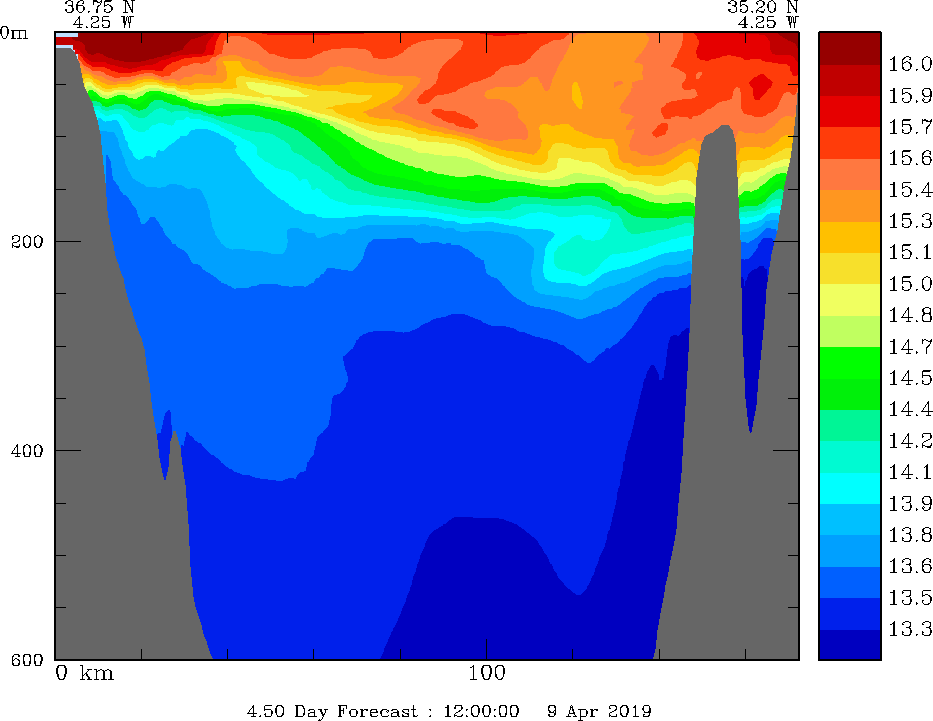Click the 12:00:00 forecast time
The height and width of the screenshot is (721, 933).
481,711
